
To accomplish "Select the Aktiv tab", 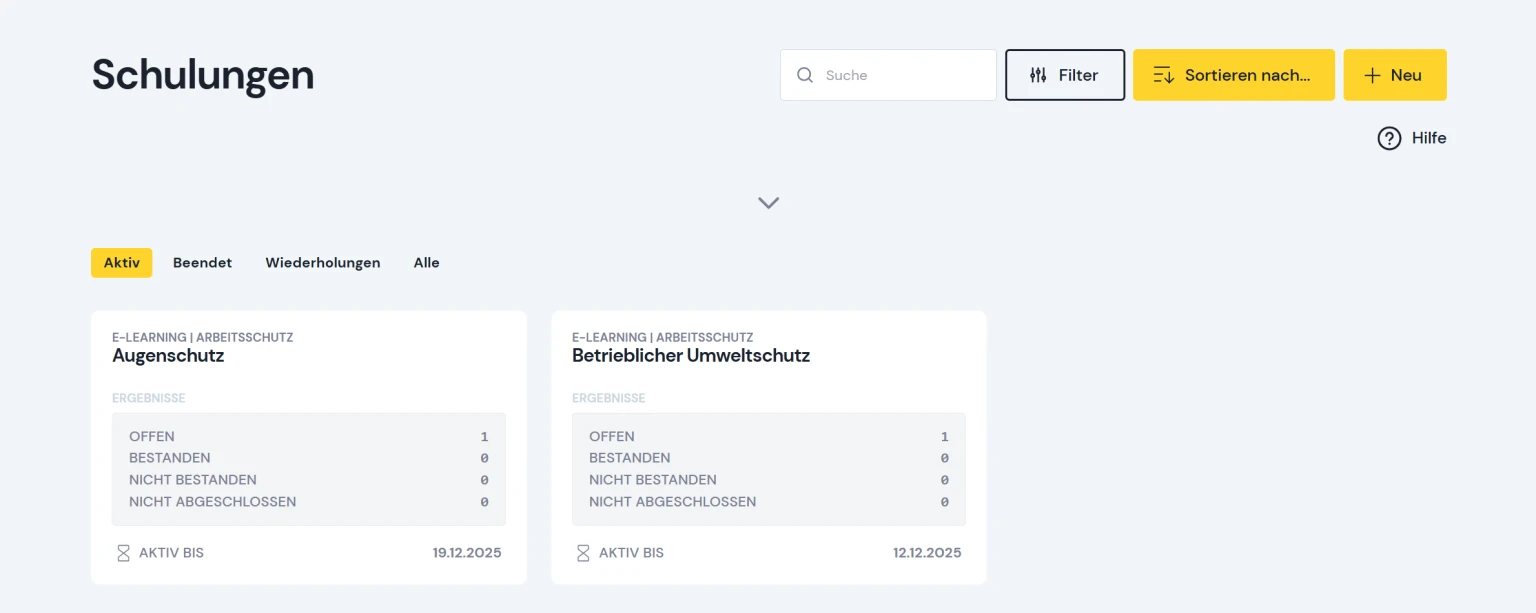I will click(x=121, y=263).
